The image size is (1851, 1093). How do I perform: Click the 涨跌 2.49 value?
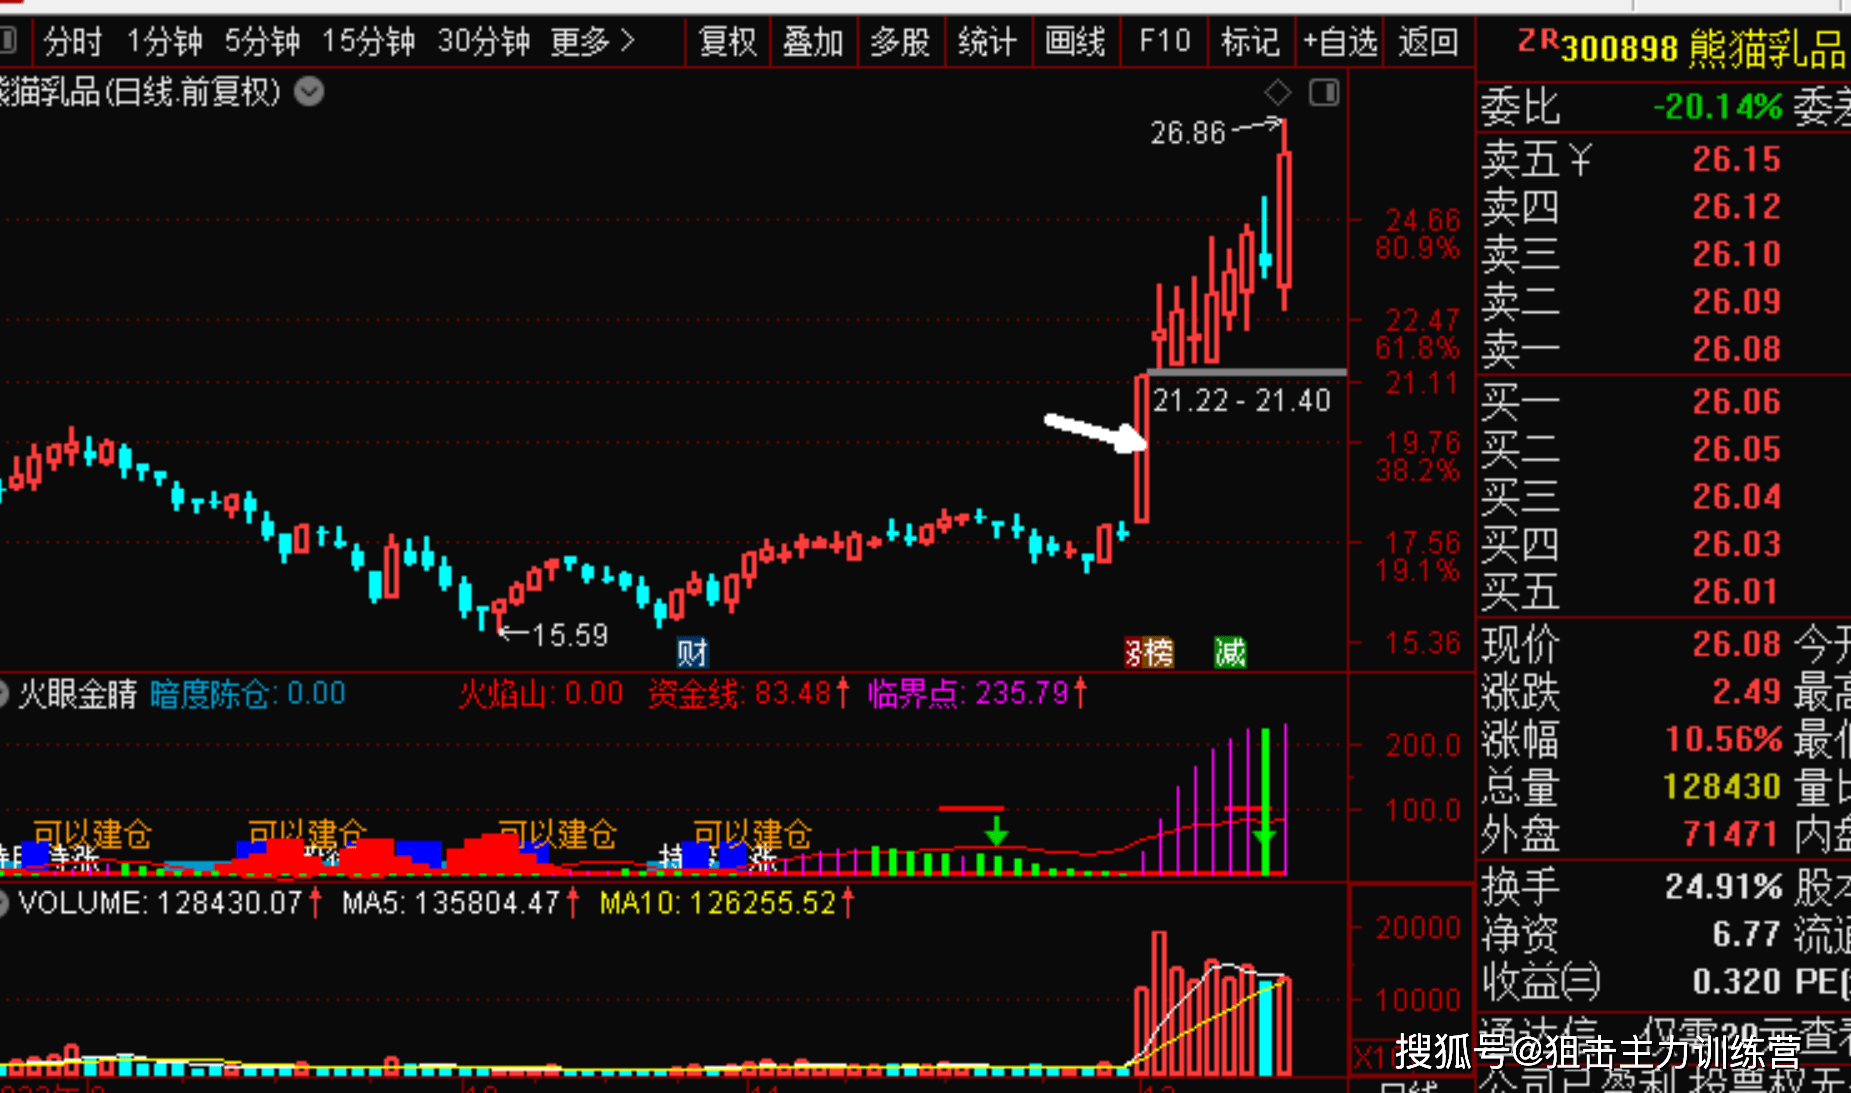click(1746, 692)
